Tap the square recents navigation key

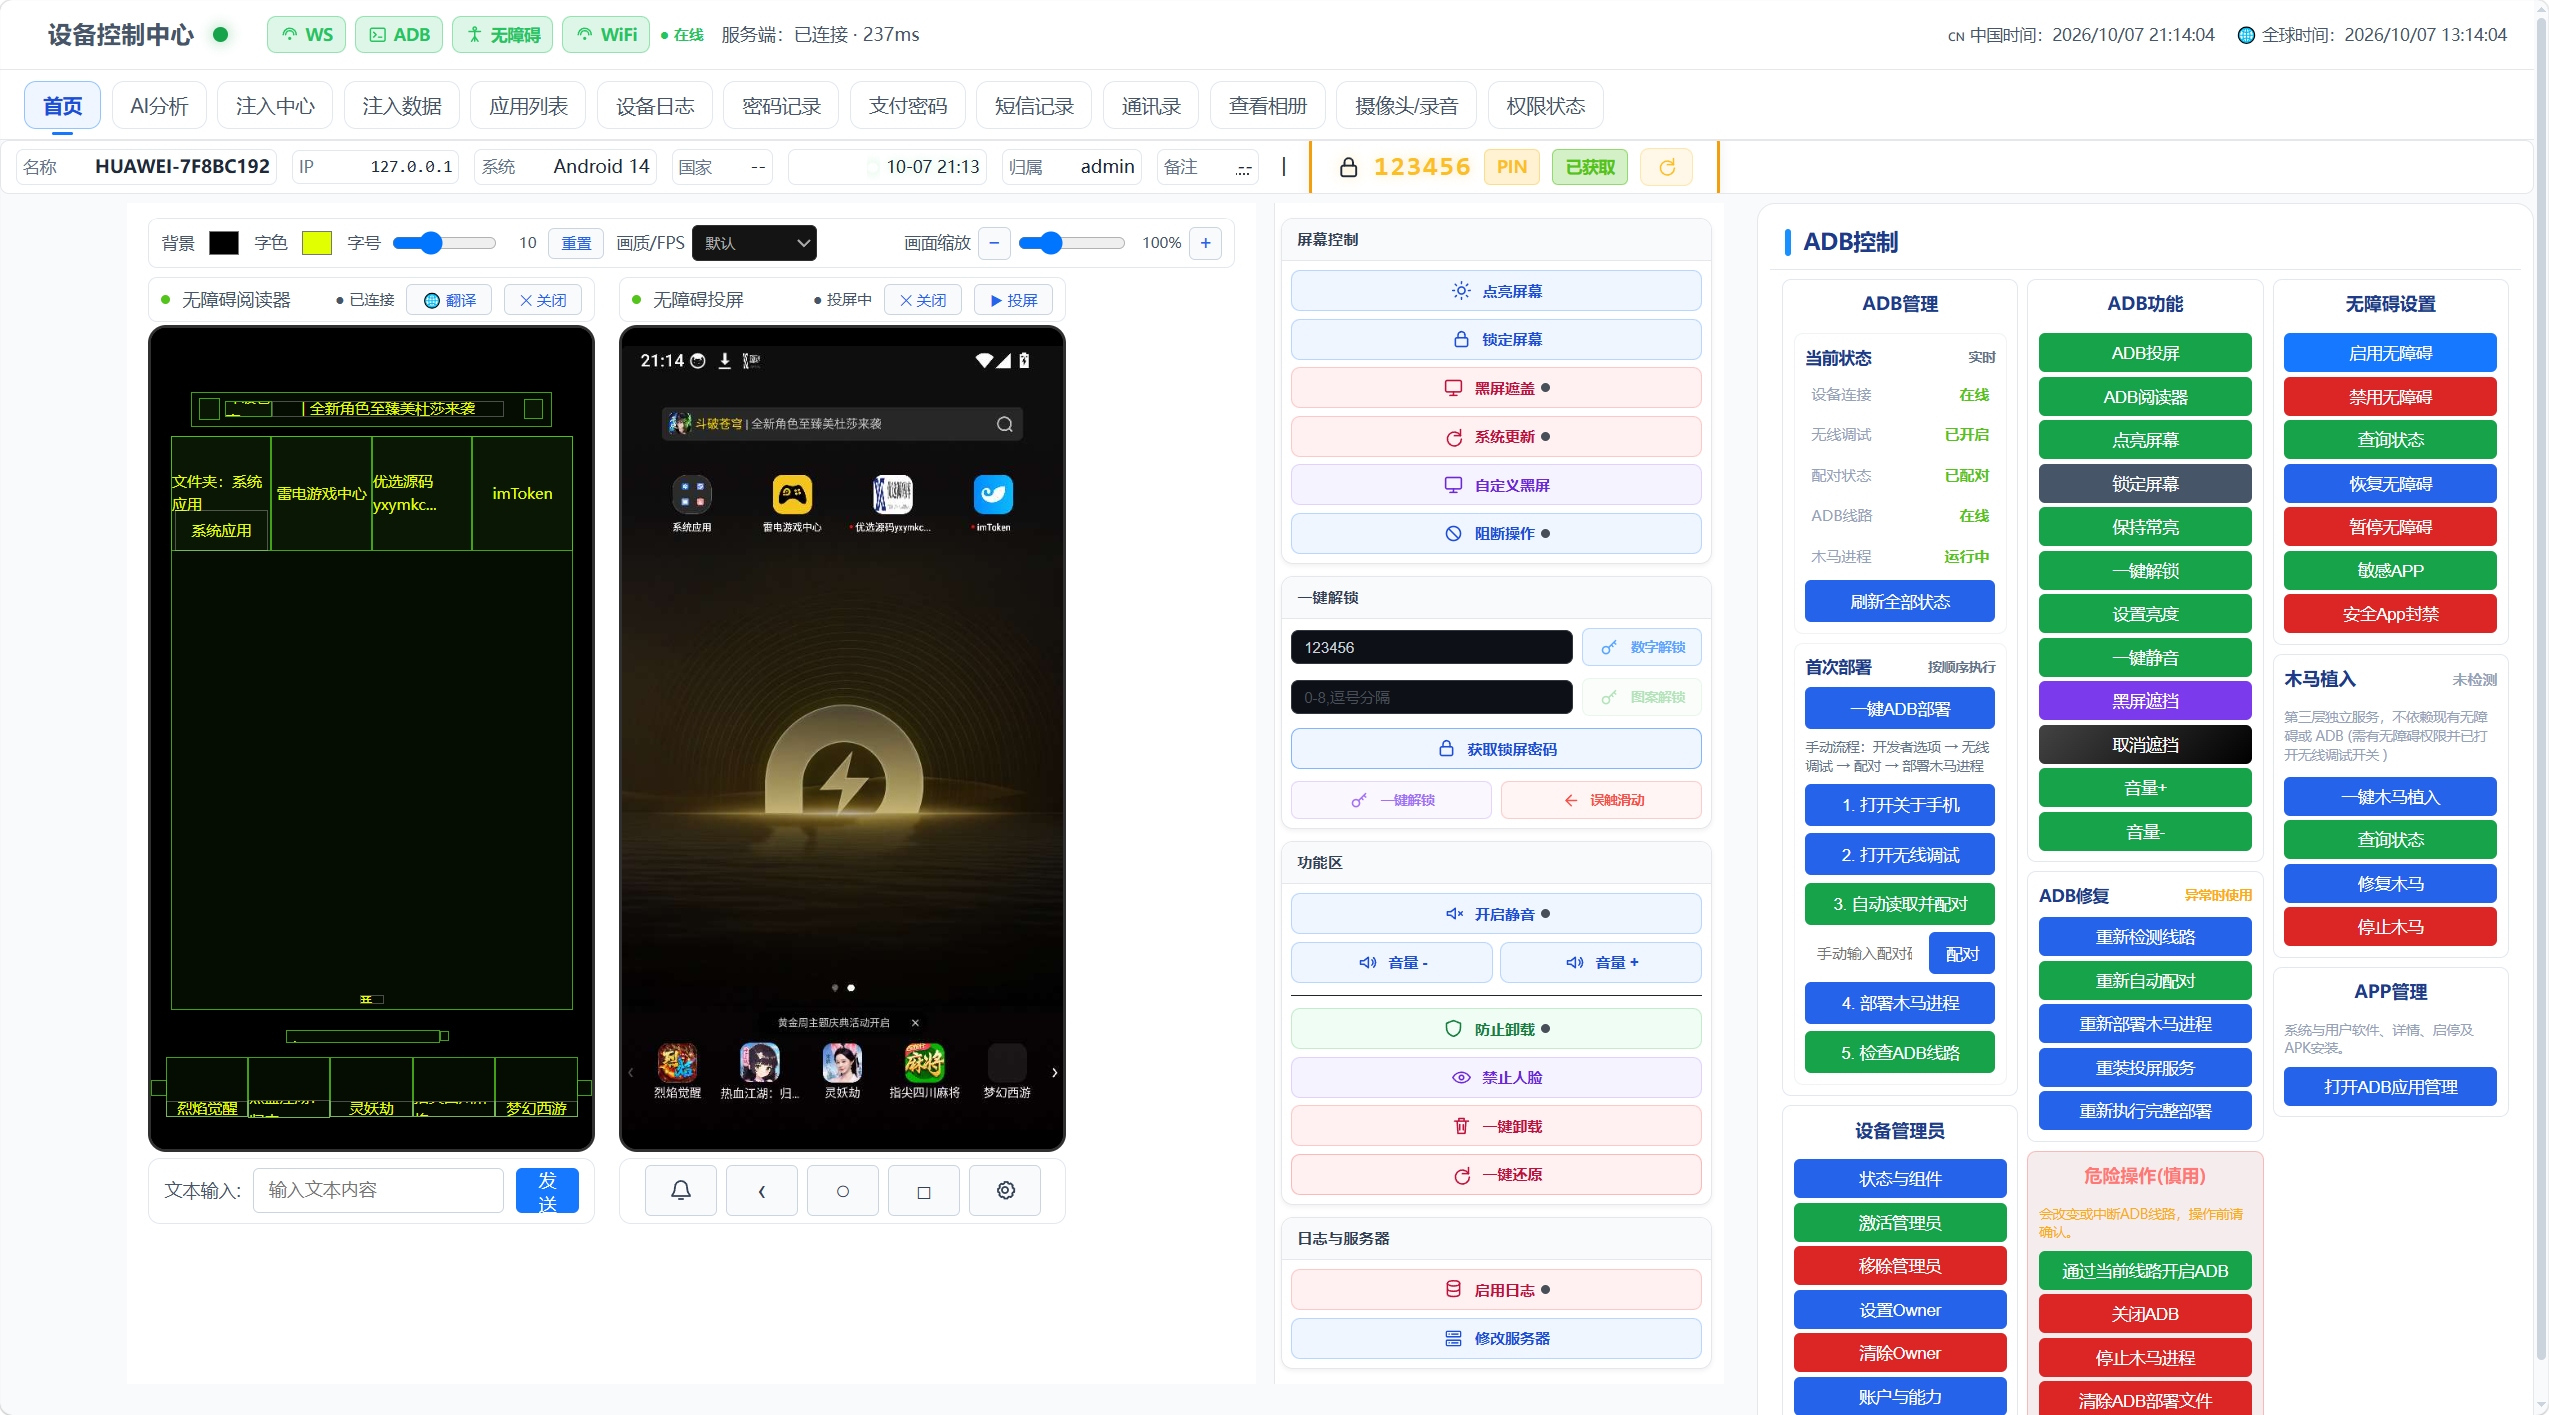(x=924, y=1190)
